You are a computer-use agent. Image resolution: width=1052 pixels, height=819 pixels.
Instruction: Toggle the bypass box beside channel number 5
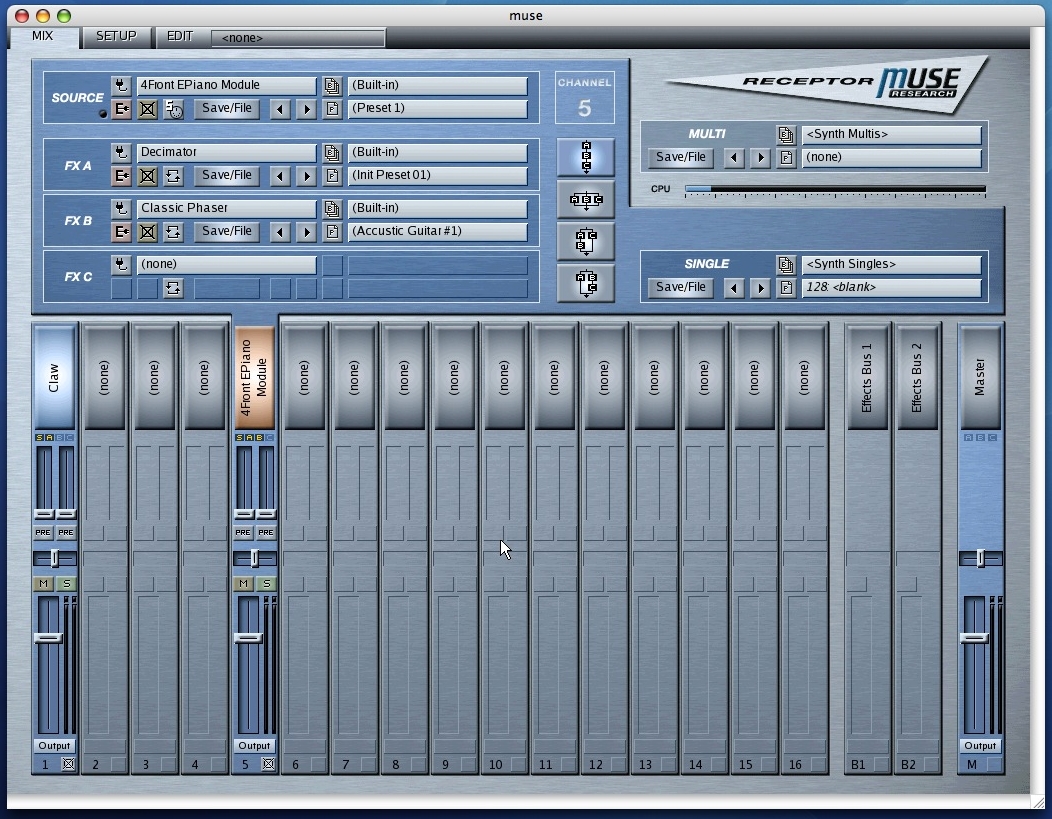point(268,764)
